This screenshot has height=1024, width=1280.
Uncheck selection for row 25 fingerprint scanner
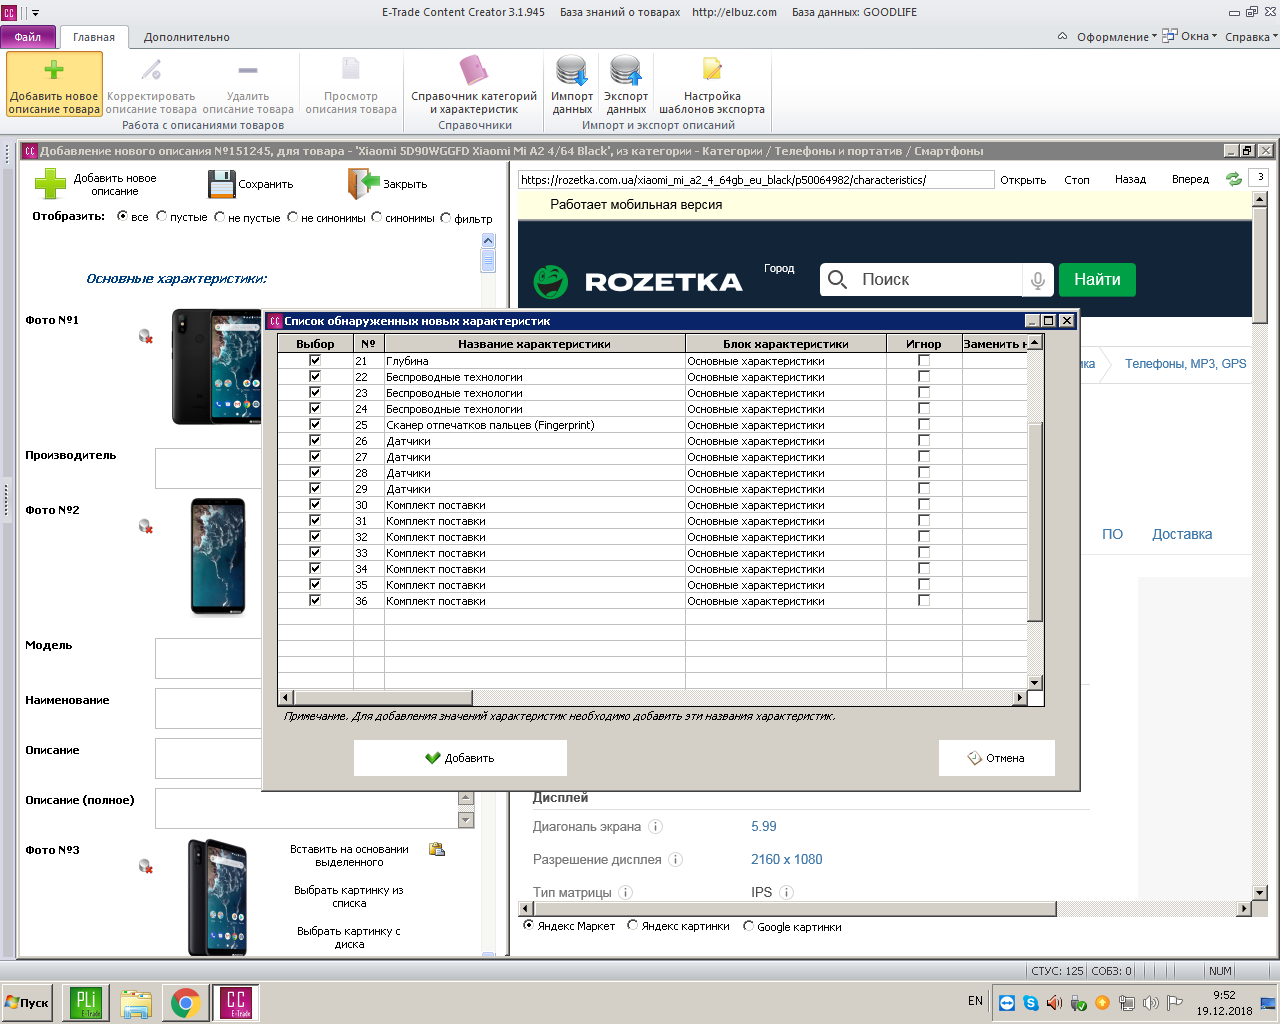pos(315,424)
